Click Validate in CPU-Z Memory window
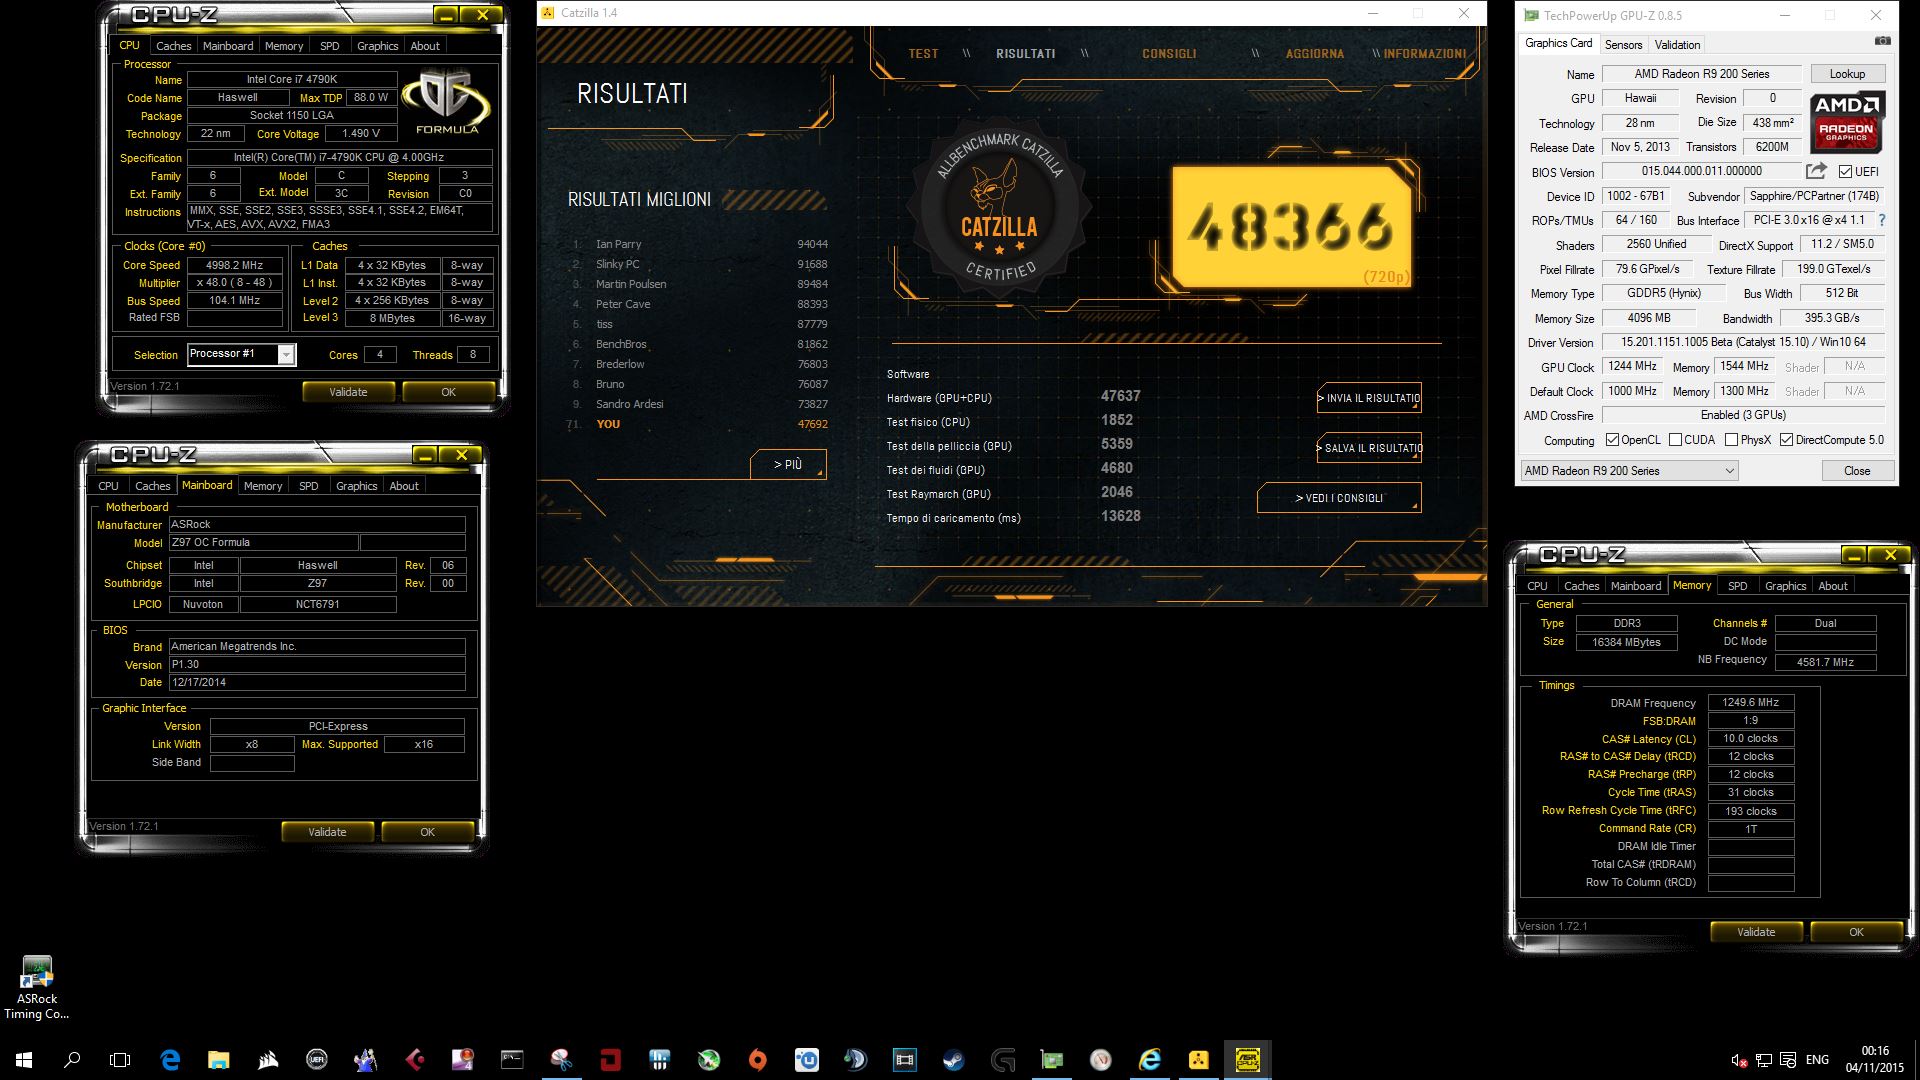 [x=1756, y=932]
